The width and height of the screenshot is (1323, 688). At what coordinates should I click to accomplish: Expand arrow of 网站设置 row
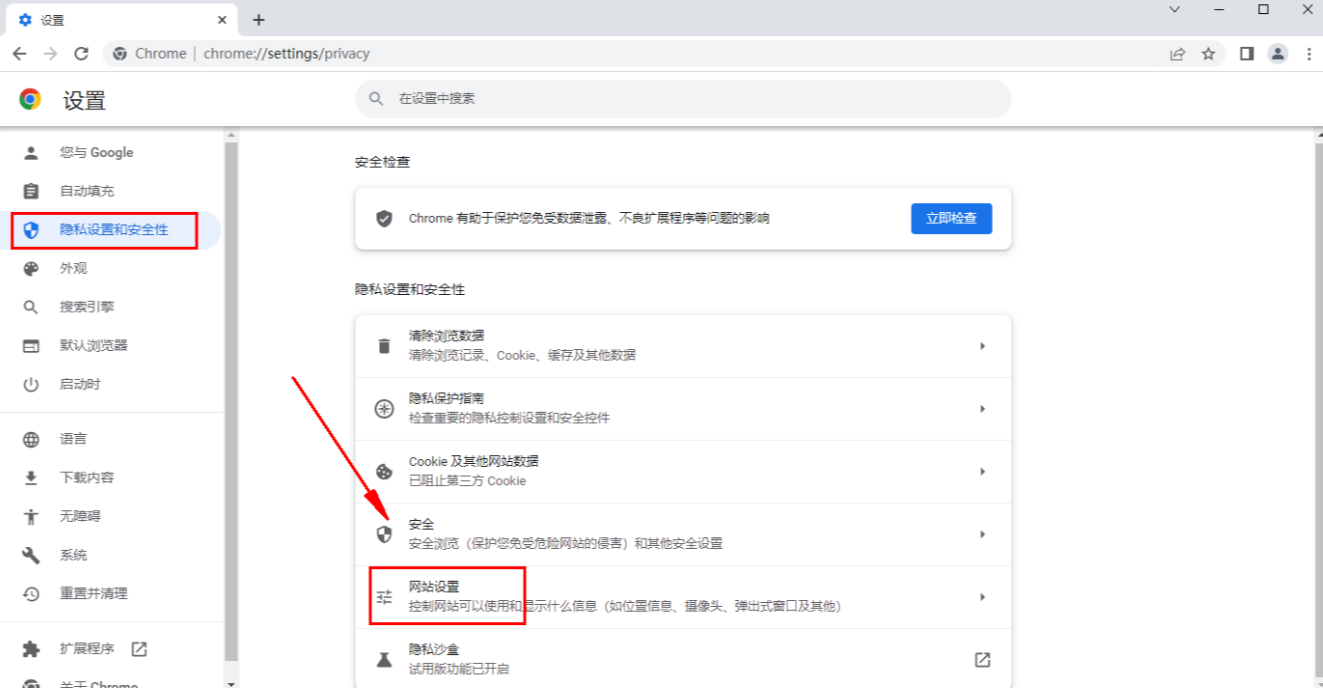tap(983, 597)
